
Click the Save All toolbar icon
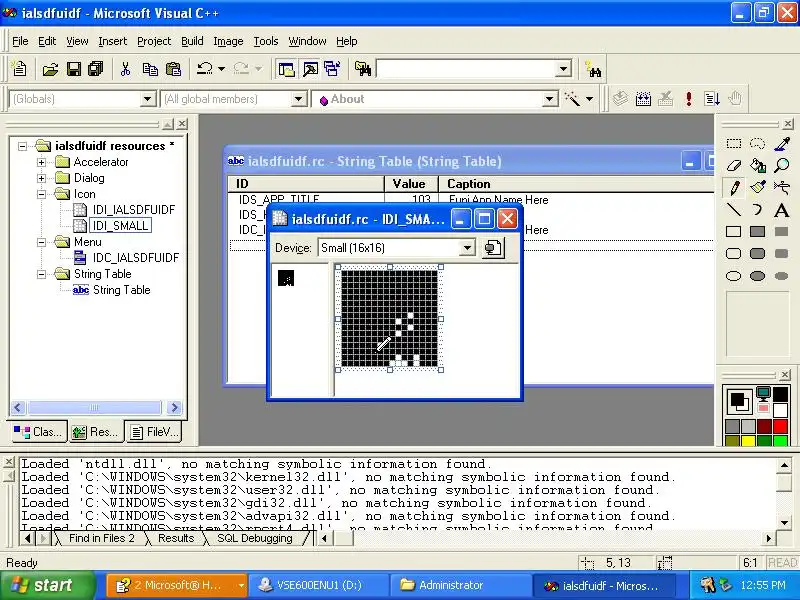[x=96, y=69]
